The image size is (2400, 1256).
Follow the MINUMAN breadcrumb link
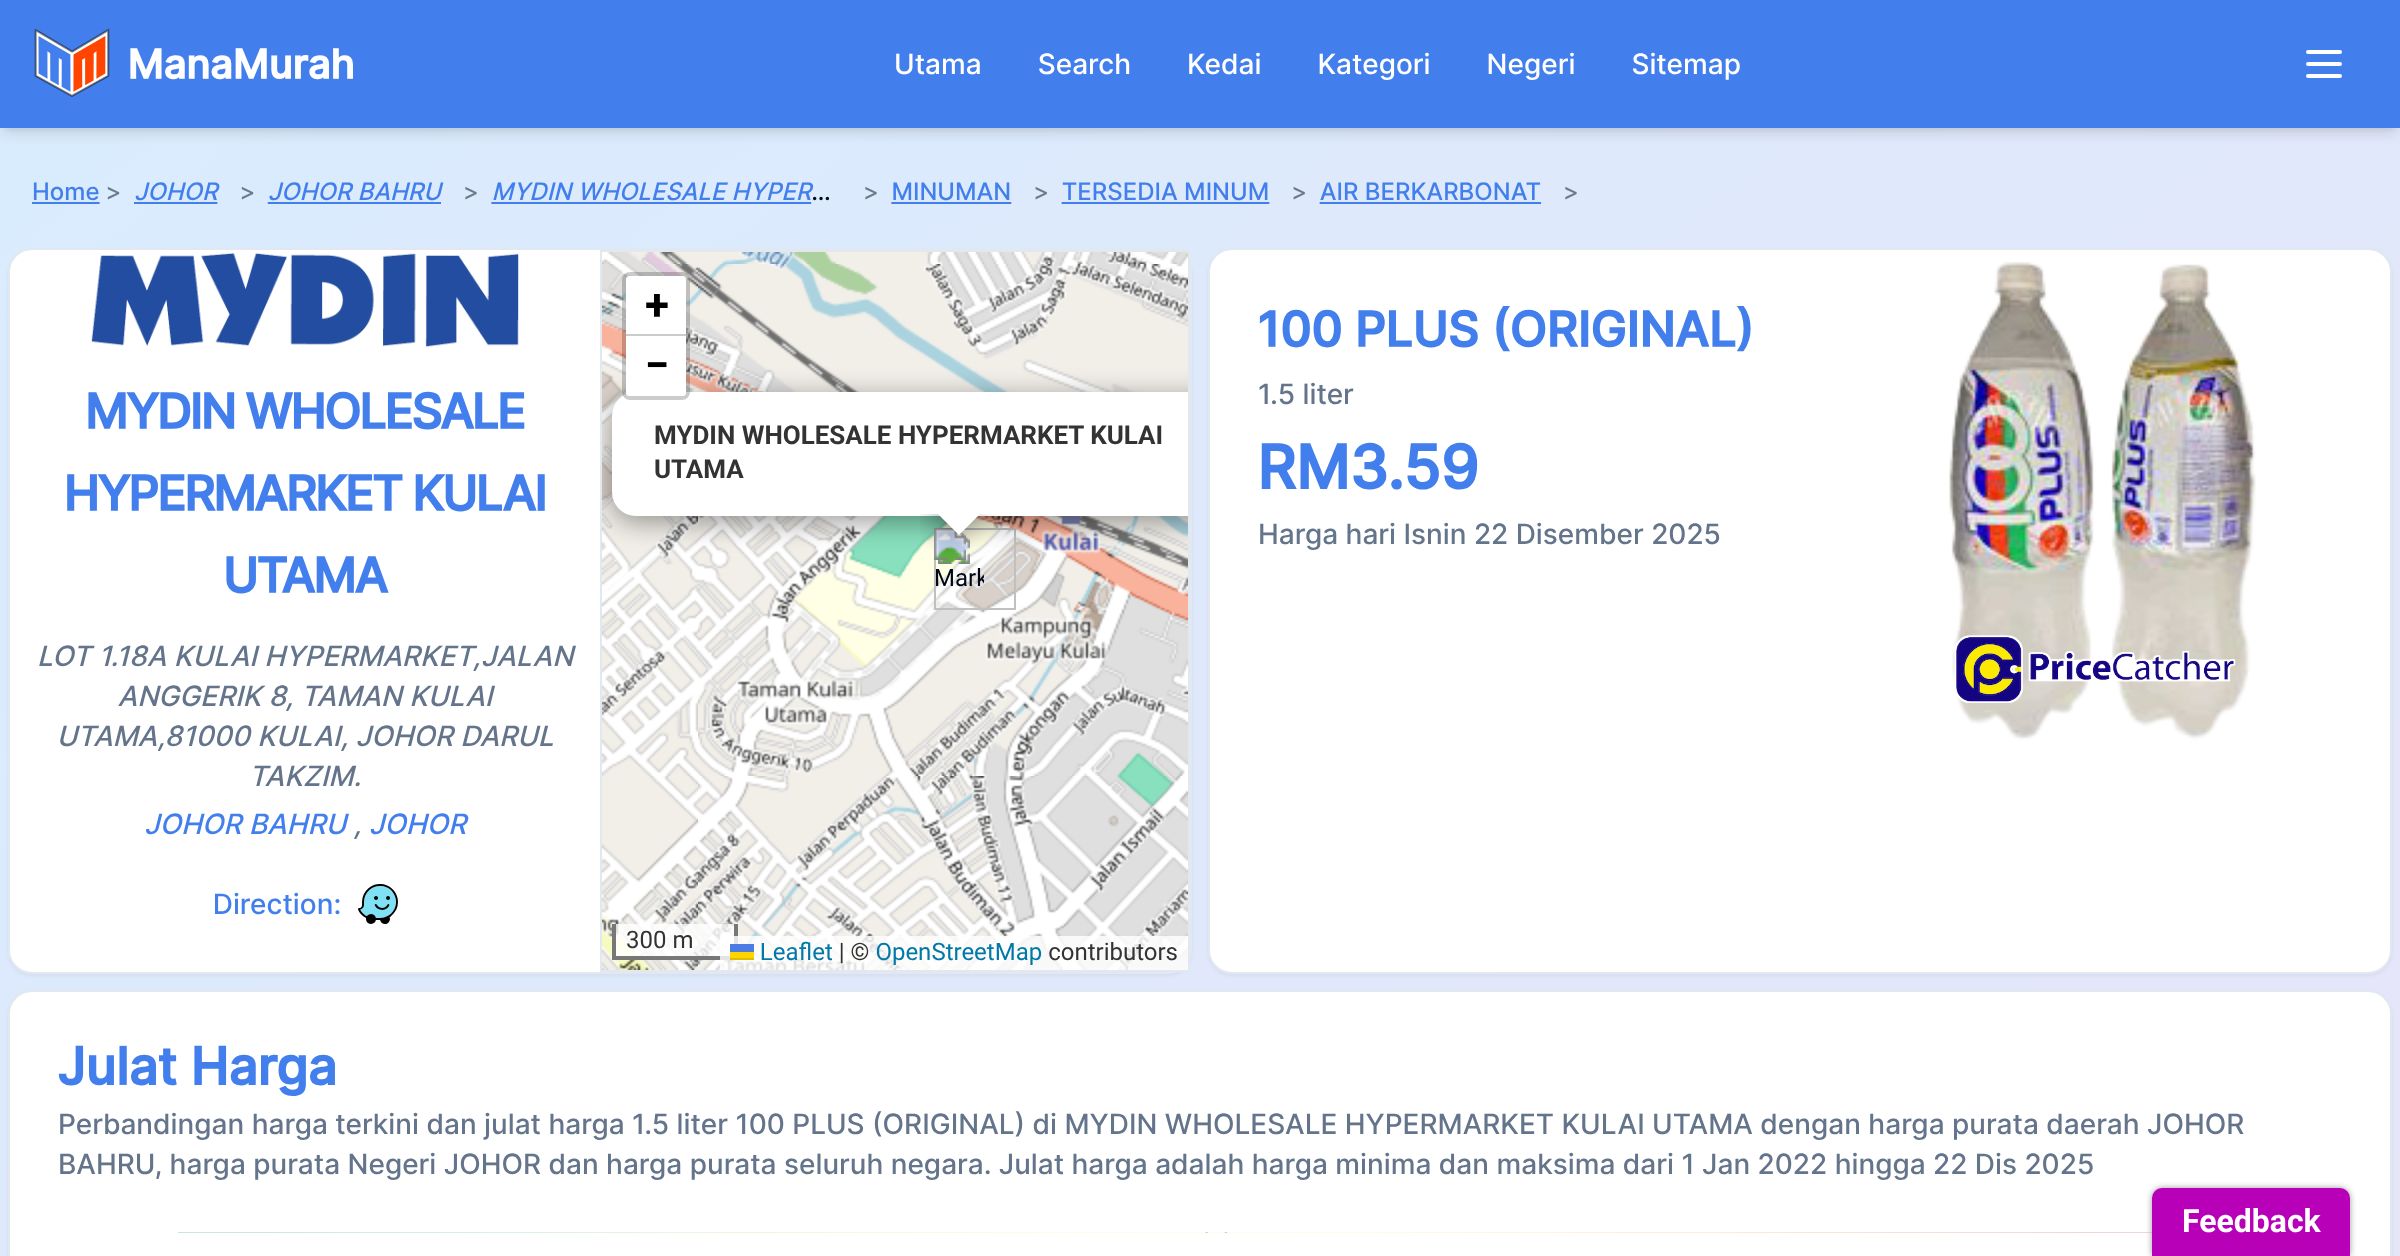click(950, 191)
